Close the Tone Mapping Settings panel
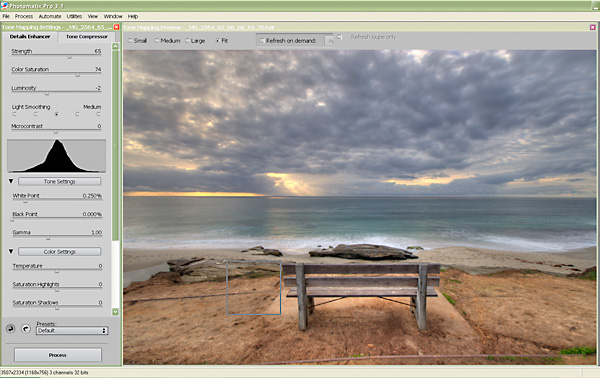 116,27
